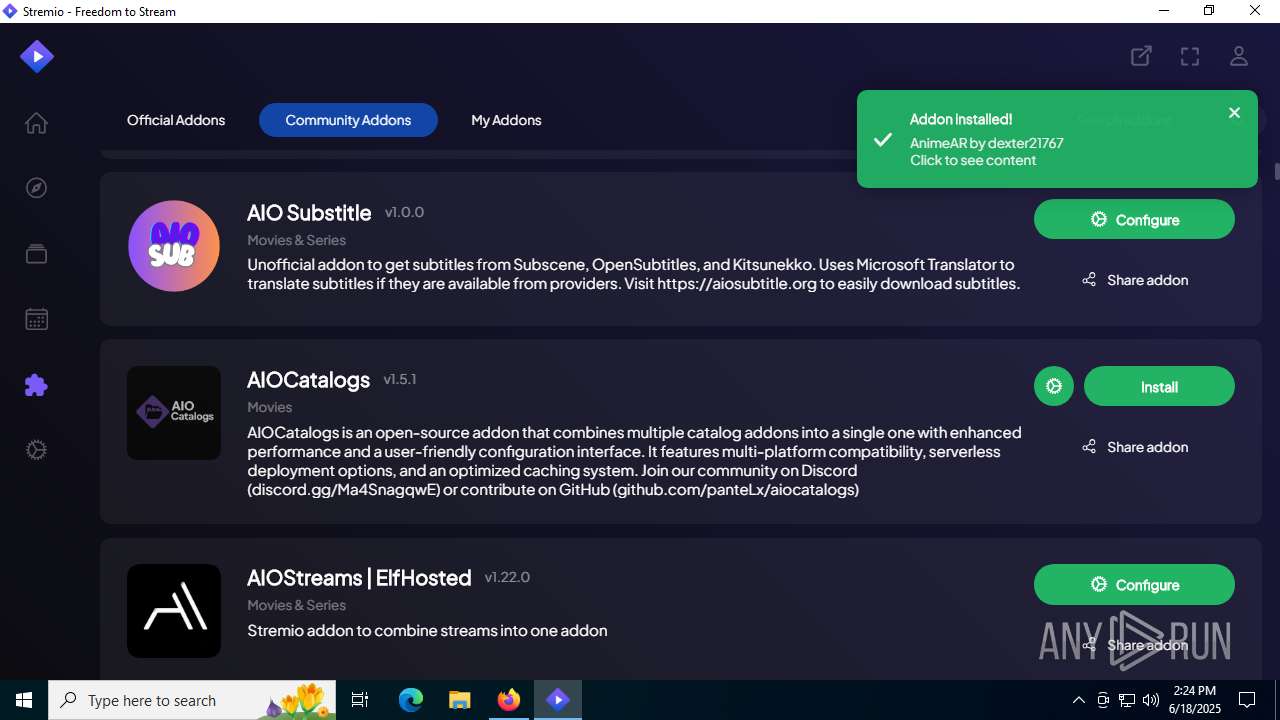The image size is (1280, 720).
Task: Click the AIOStreams | ElfHosted title
Action: [359, 578]
